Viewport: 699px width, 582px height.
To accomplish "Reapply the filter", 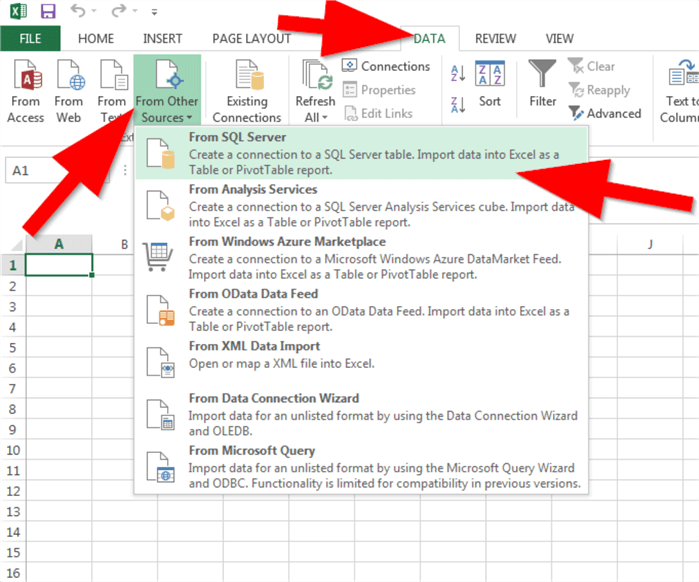I will coord(600,90).
